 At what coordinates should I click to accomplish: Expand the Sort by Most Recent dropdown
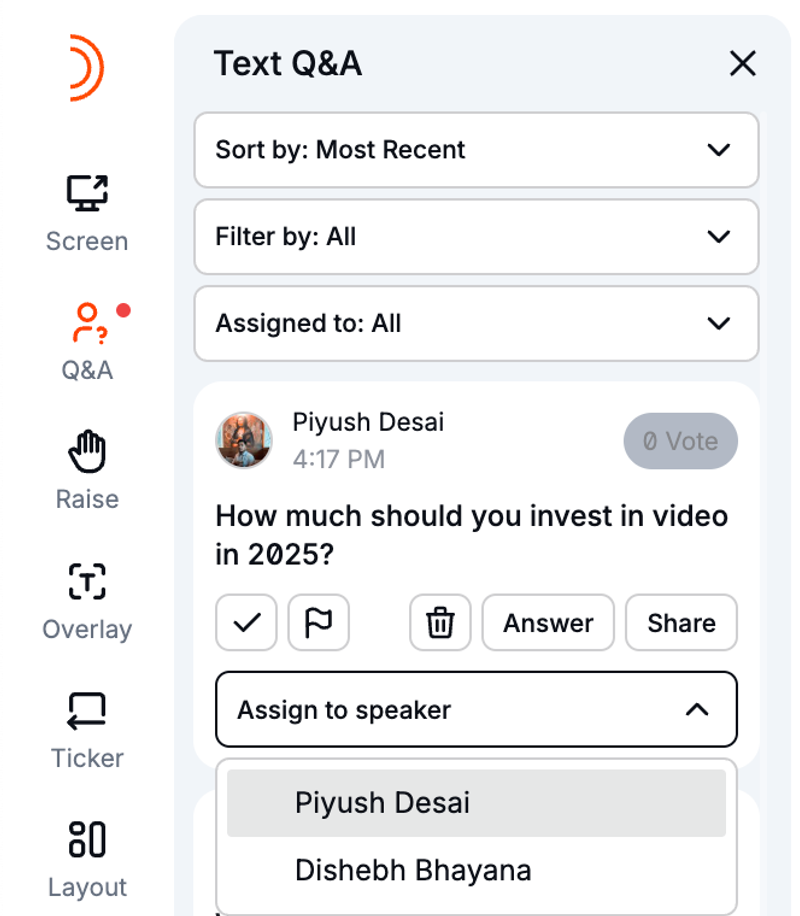(x=476, y=150)
